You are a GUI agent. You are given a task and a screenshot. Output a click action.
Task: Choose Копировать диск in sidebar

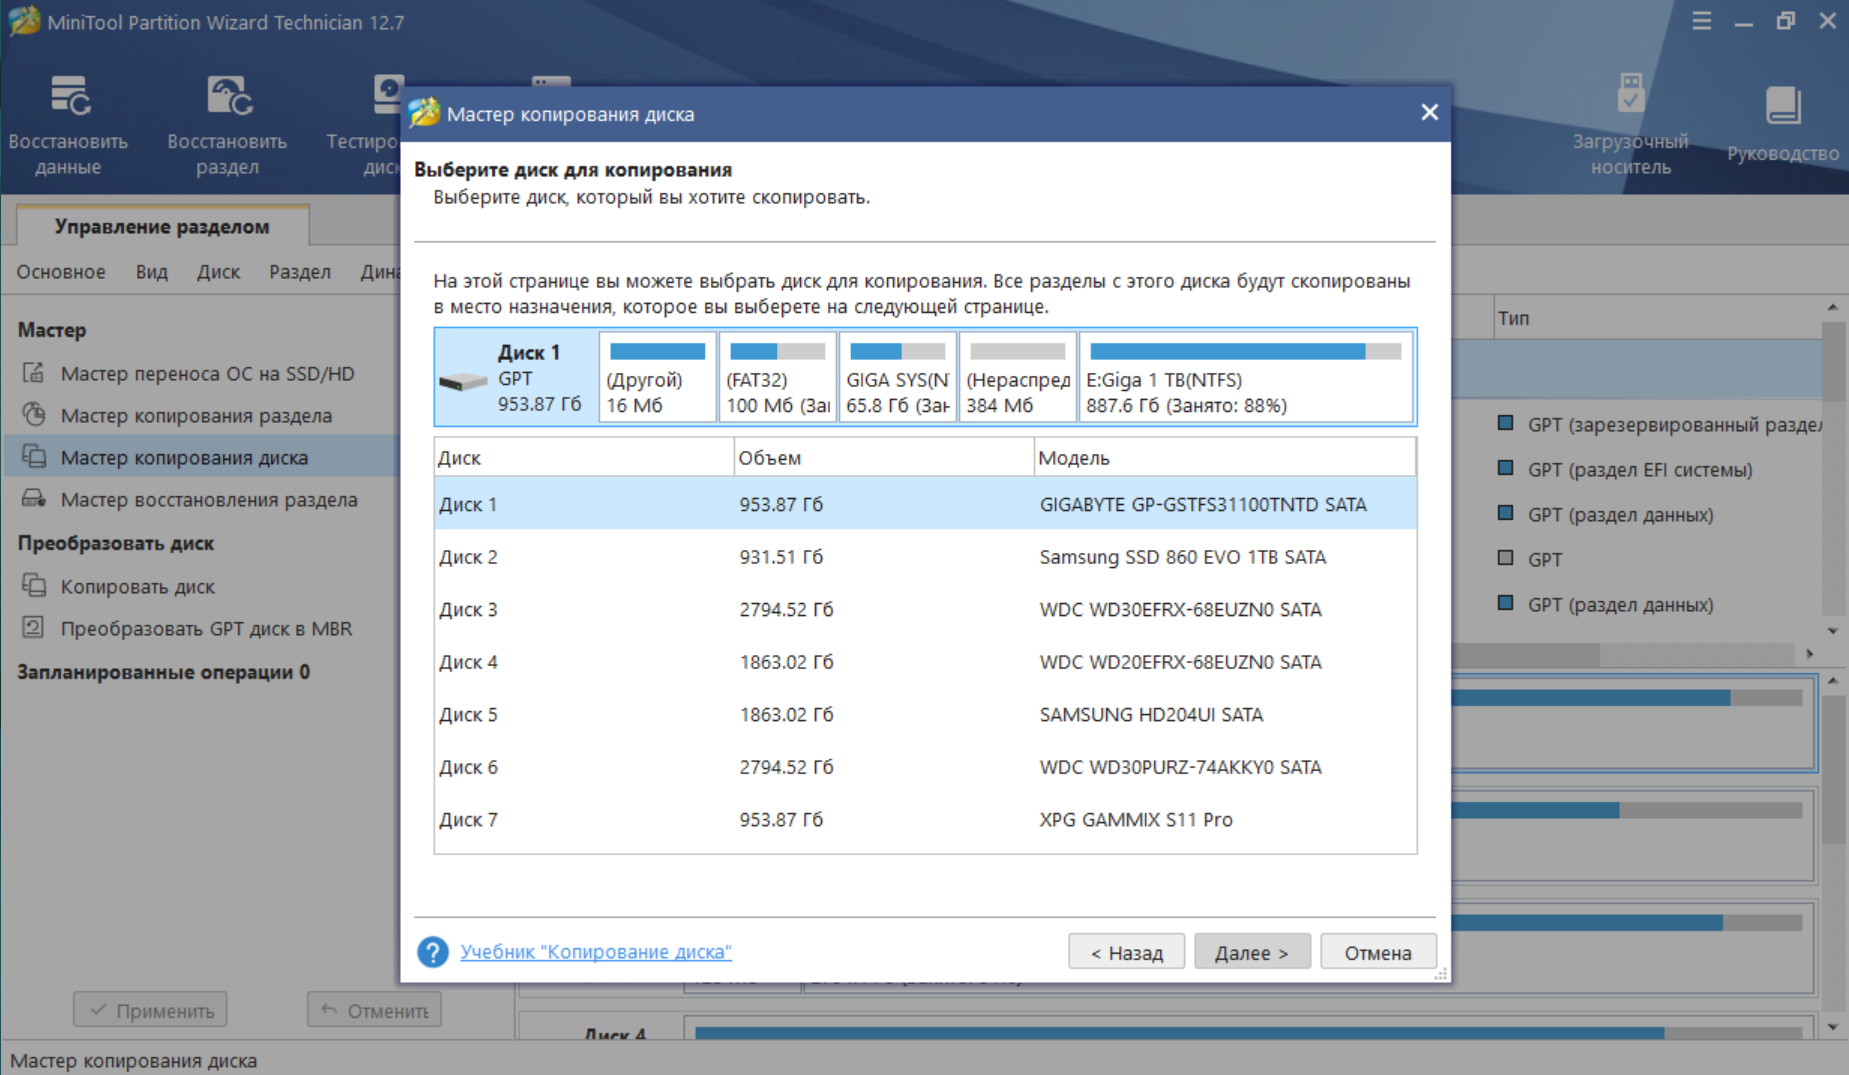(x=138, y=586)
